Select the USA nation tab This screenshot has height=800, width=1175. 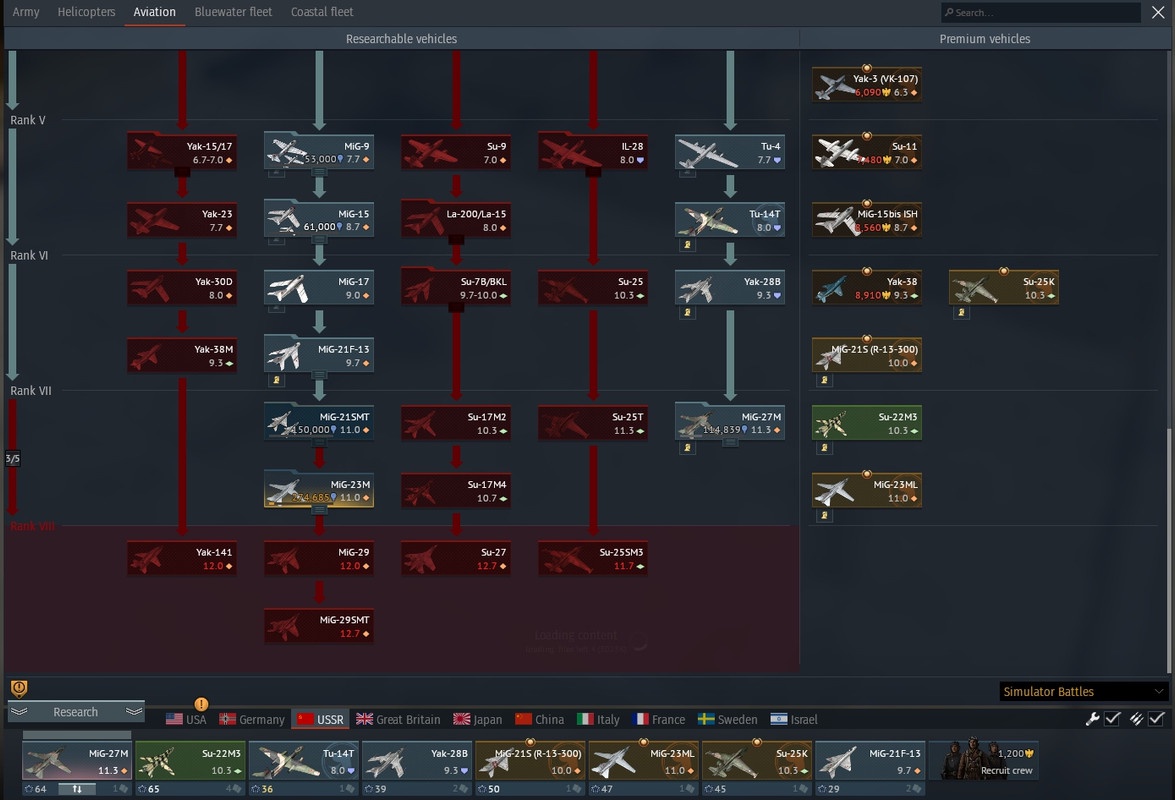(x=186, y=719)
